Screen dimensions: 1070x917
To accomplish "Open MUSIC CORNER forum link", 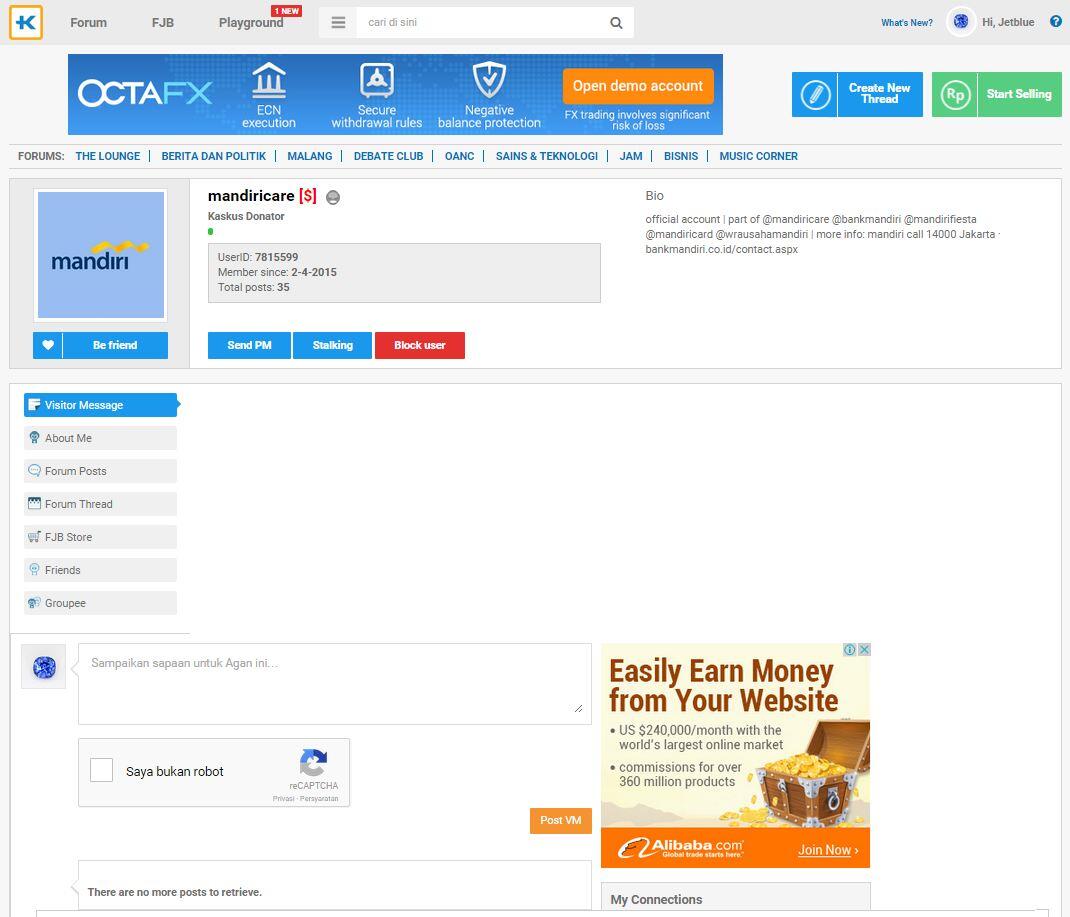I will point(758,156).
